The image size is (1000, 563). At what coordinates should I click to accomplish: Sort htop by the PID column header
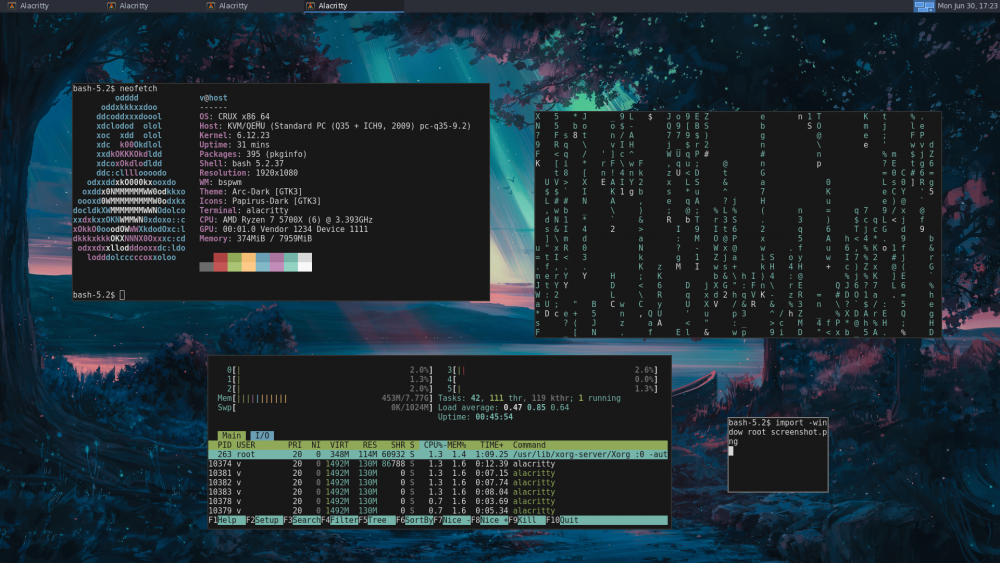click(224, 445)
